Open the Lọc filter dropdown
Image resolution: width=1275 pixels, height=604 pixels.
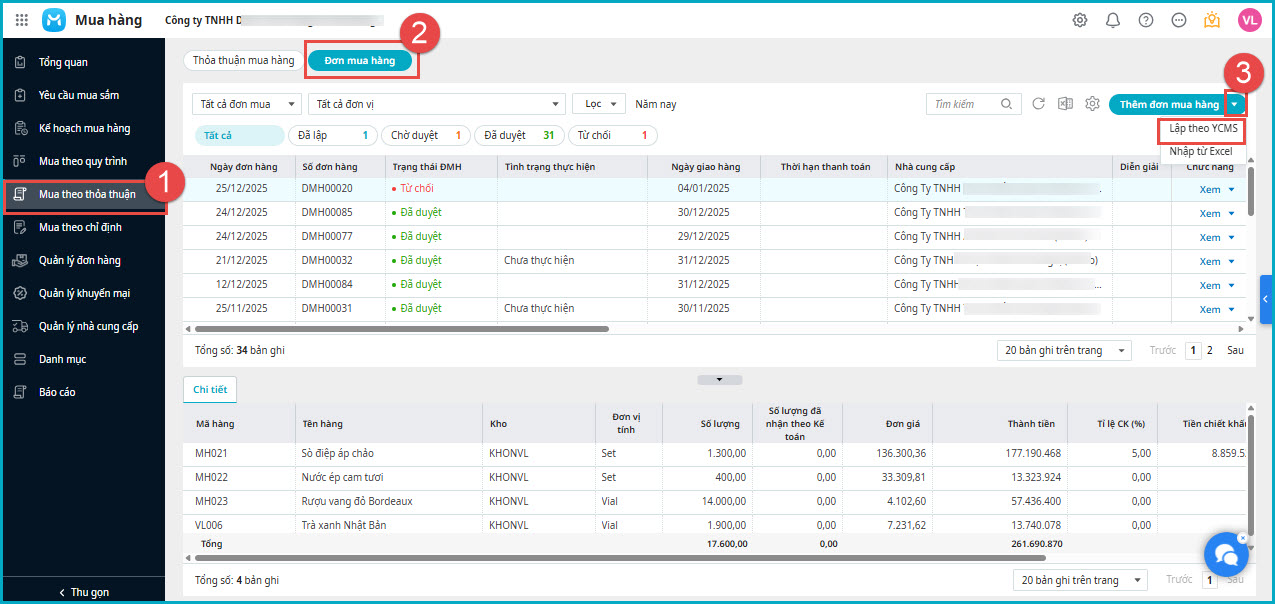pos(599,104)
